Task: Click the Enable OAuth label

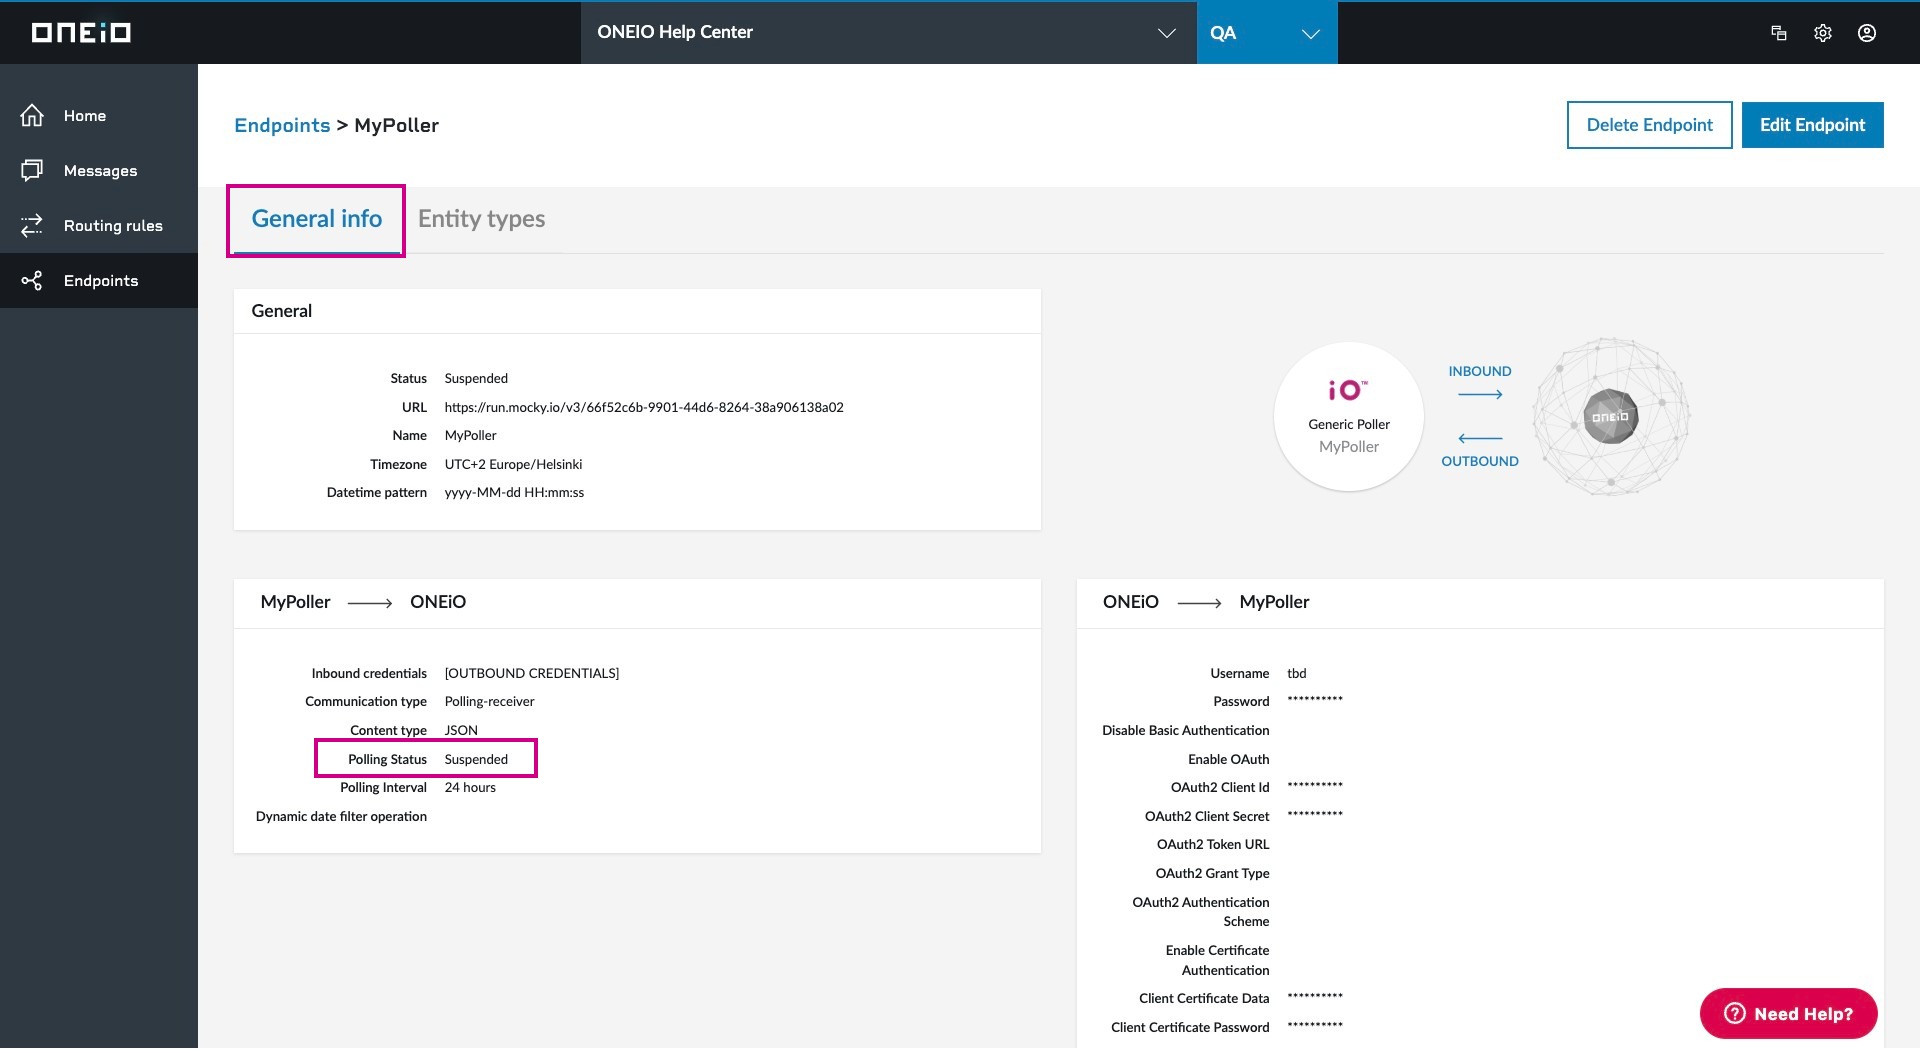Action: [1228, 760]
